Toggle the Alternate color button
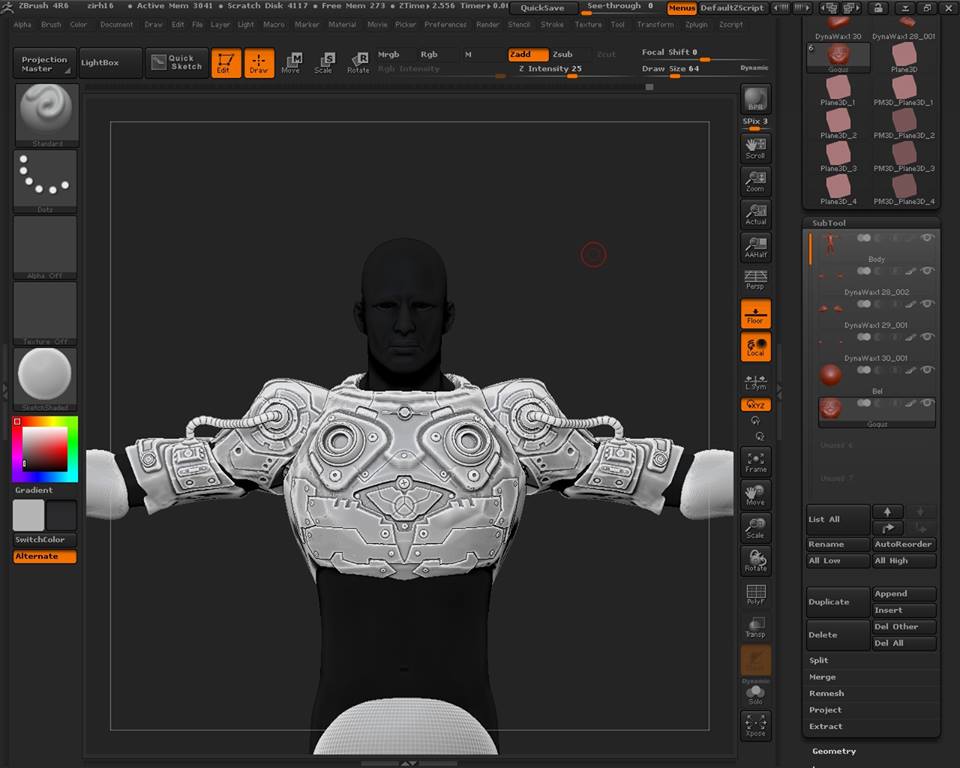960x768 pixels. coord(45,556)
